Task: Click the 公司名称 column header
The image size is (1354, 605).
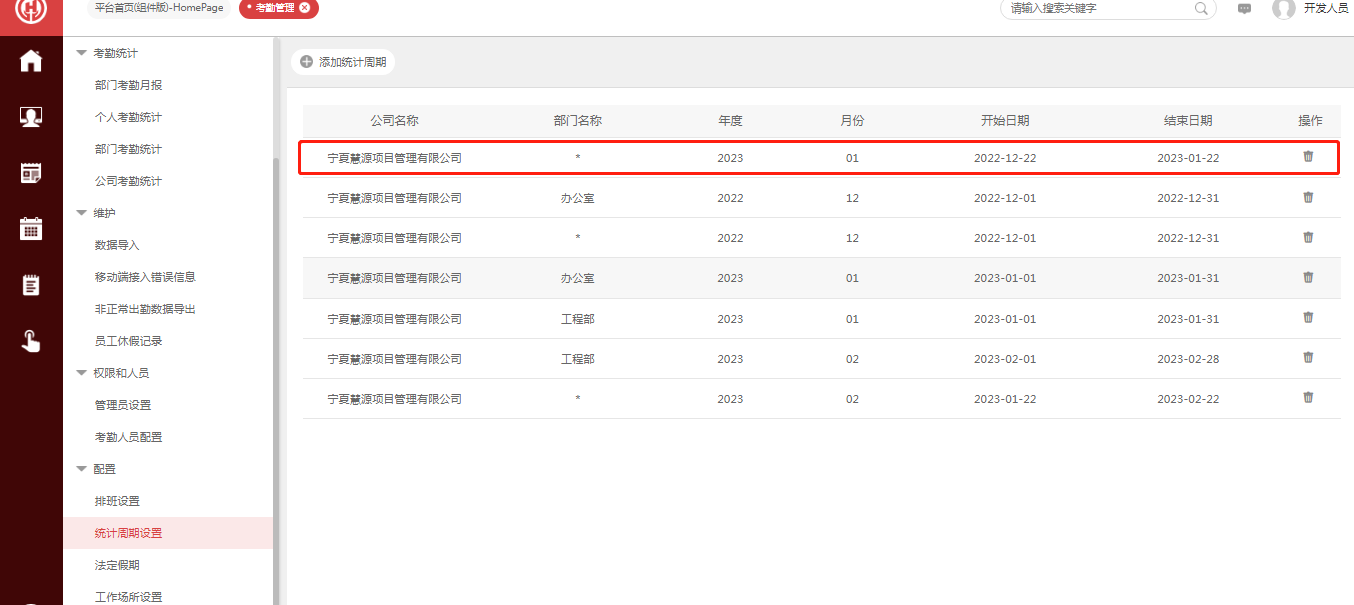Action: coord(394,121)
